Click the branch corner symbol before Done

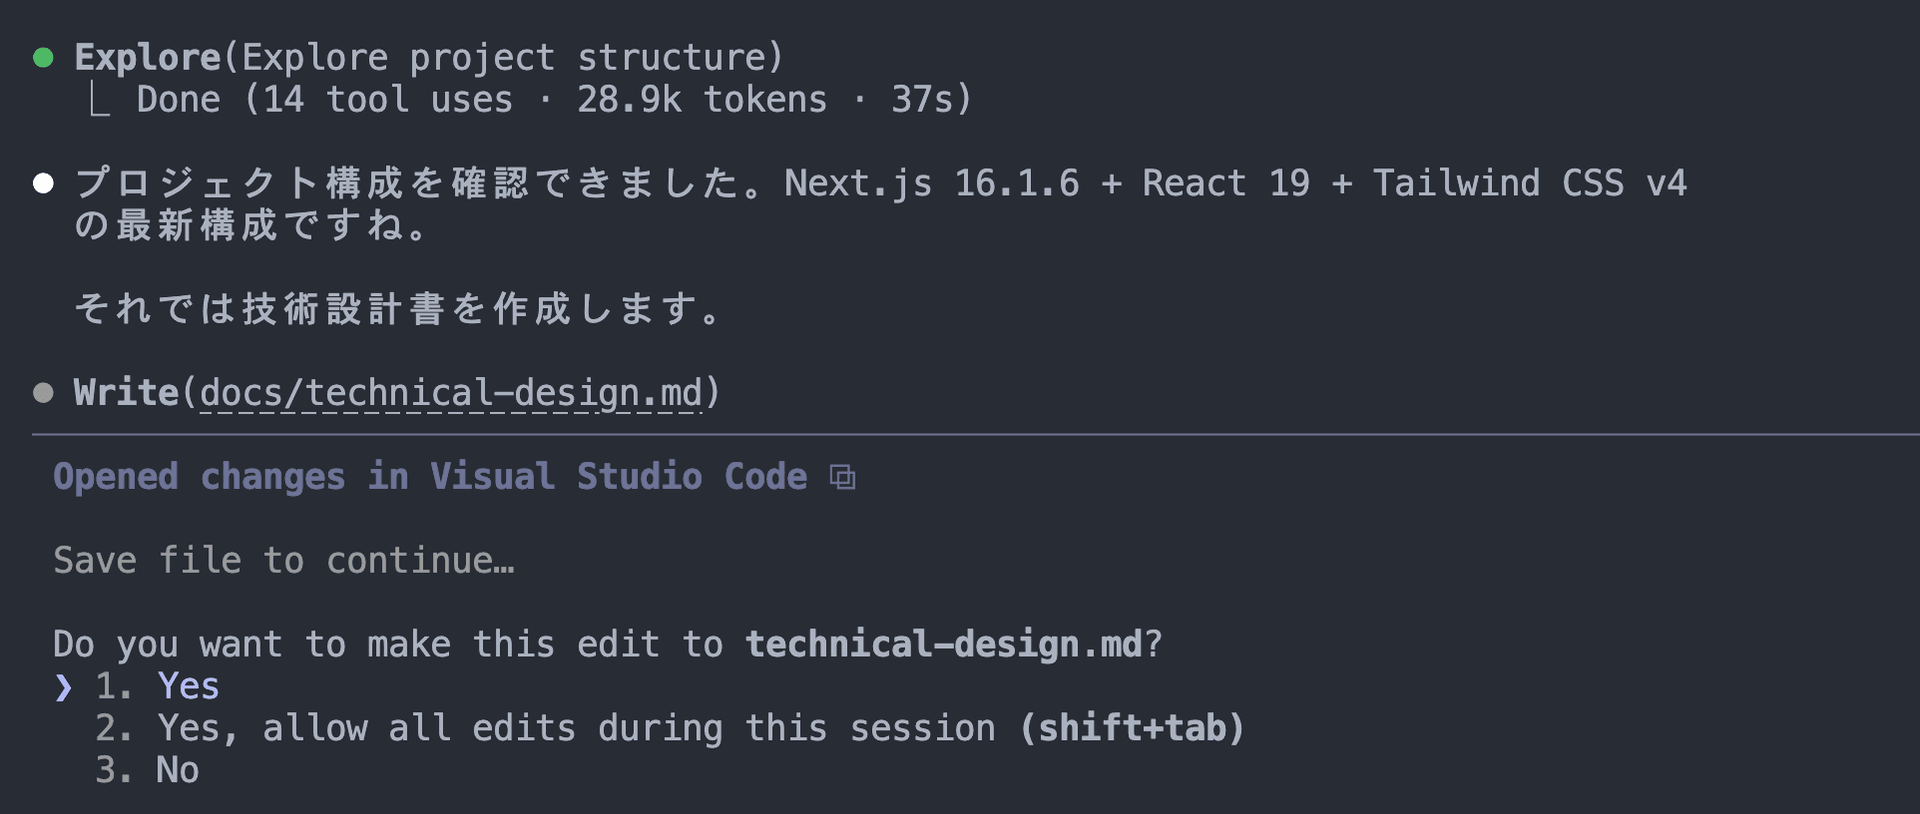pos(99,101)
